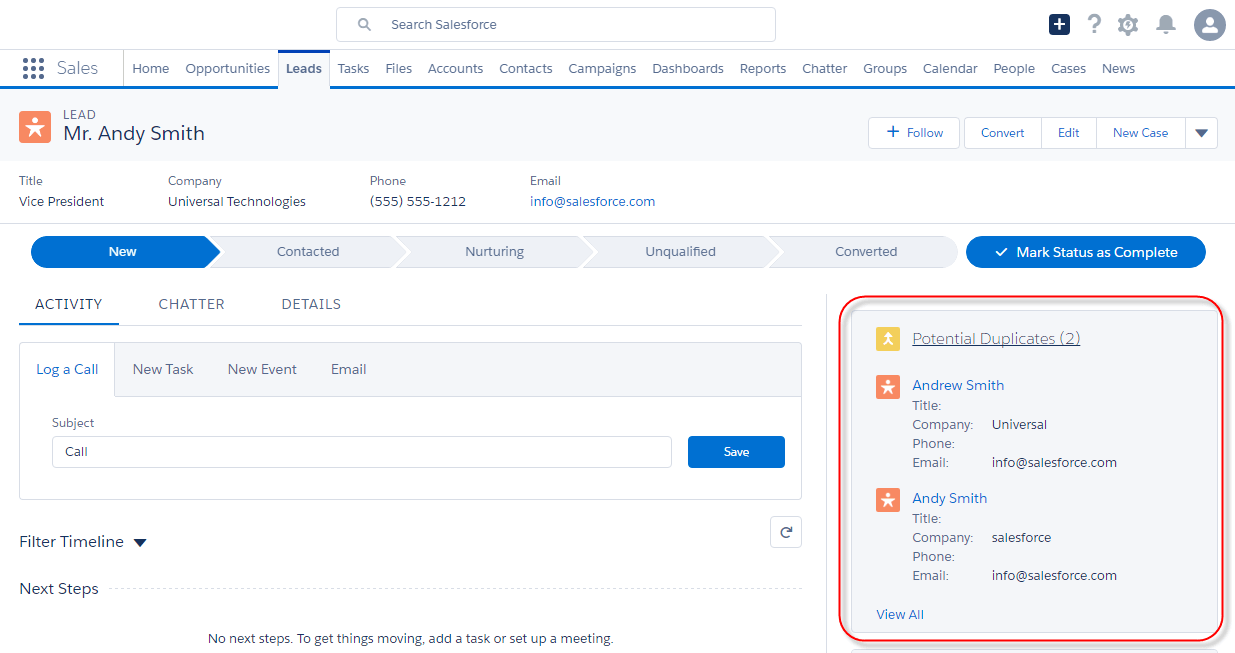Click the lead icon beside Andy Smith

888,500
